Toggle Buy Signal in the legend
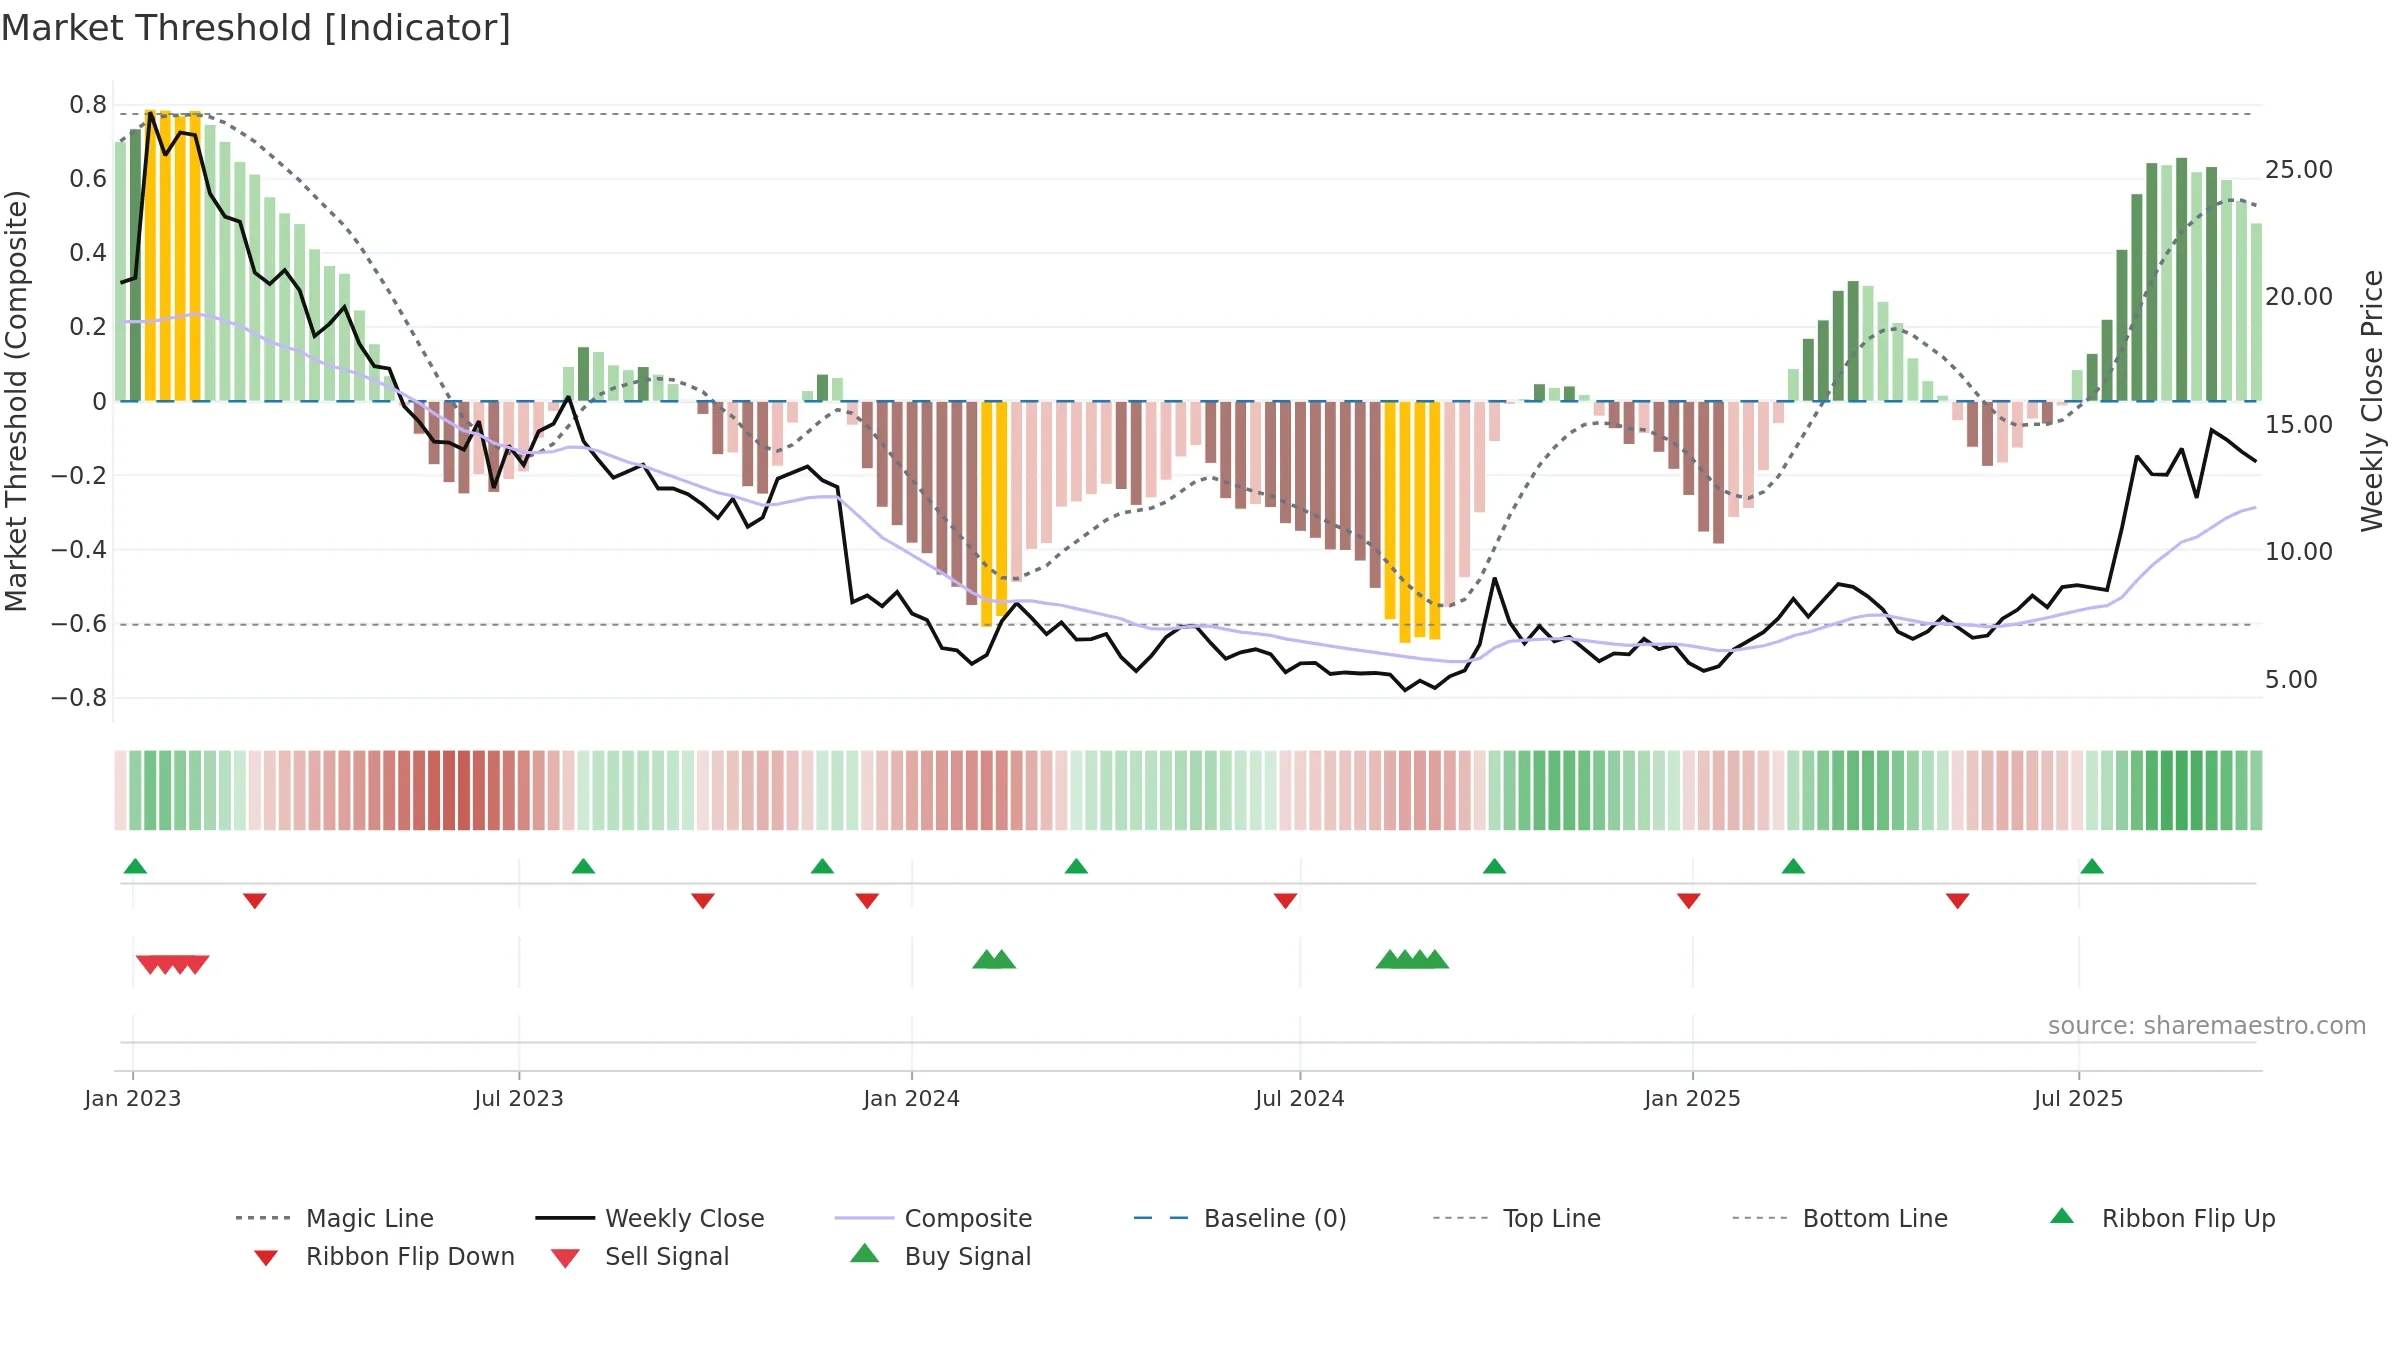 (x=940, y=1256)
